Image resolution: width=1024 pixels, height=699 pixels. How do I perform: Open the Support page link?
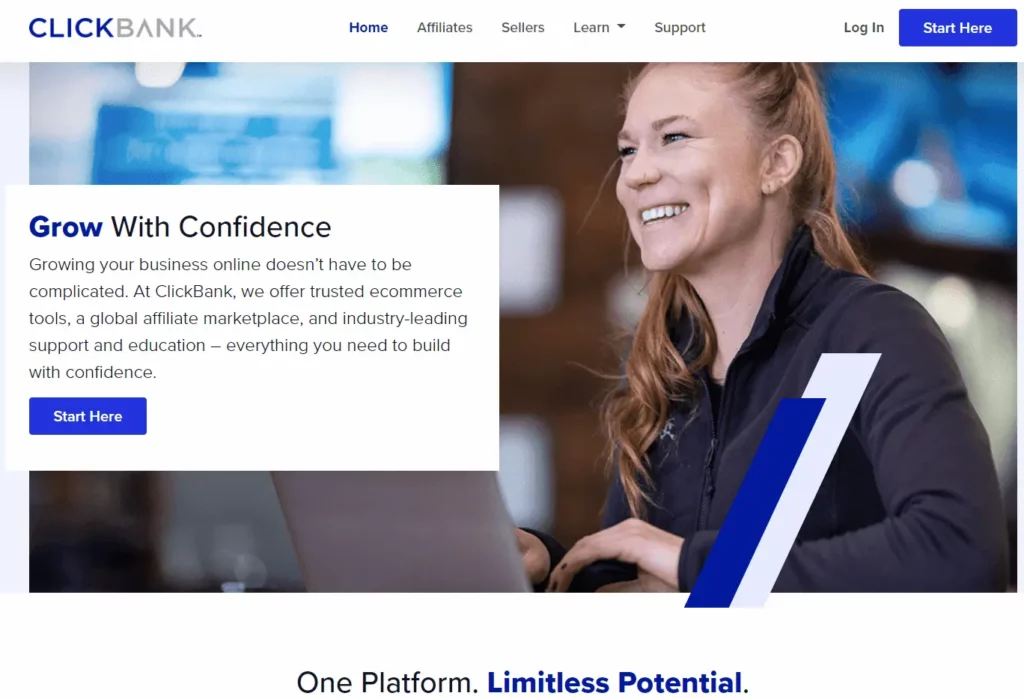680,27
